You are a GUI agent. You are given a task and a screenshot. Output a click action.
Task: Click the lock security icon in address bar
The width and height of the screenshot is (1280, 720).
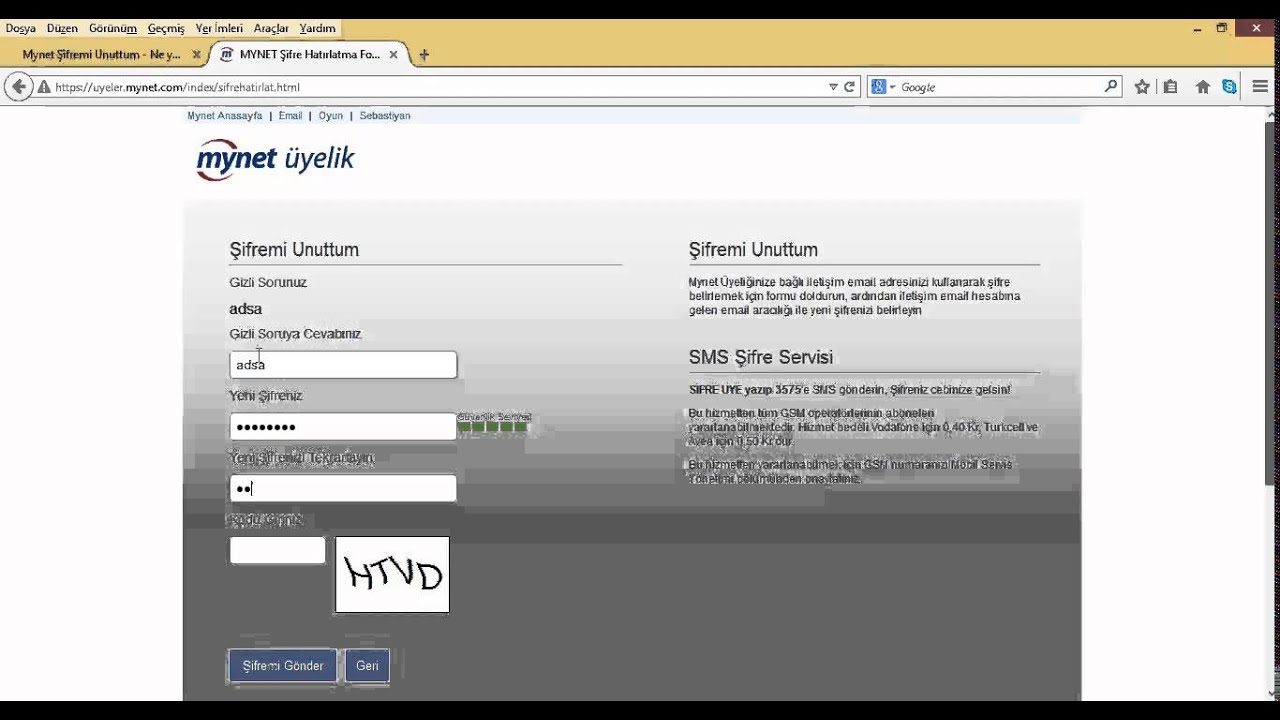[44, 87]
